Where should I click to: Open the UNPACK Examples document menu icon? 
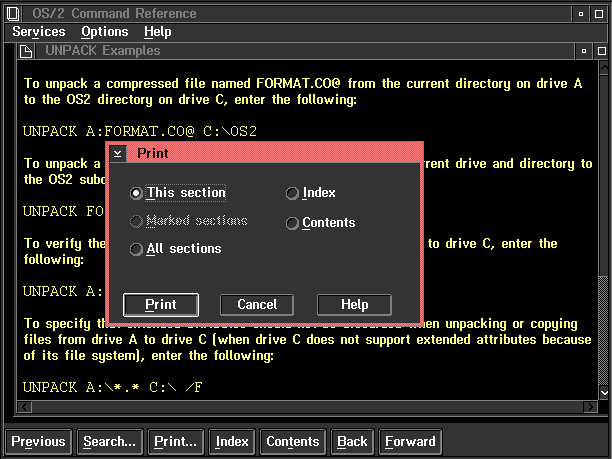pyautogui.click(x=26, y=51)
